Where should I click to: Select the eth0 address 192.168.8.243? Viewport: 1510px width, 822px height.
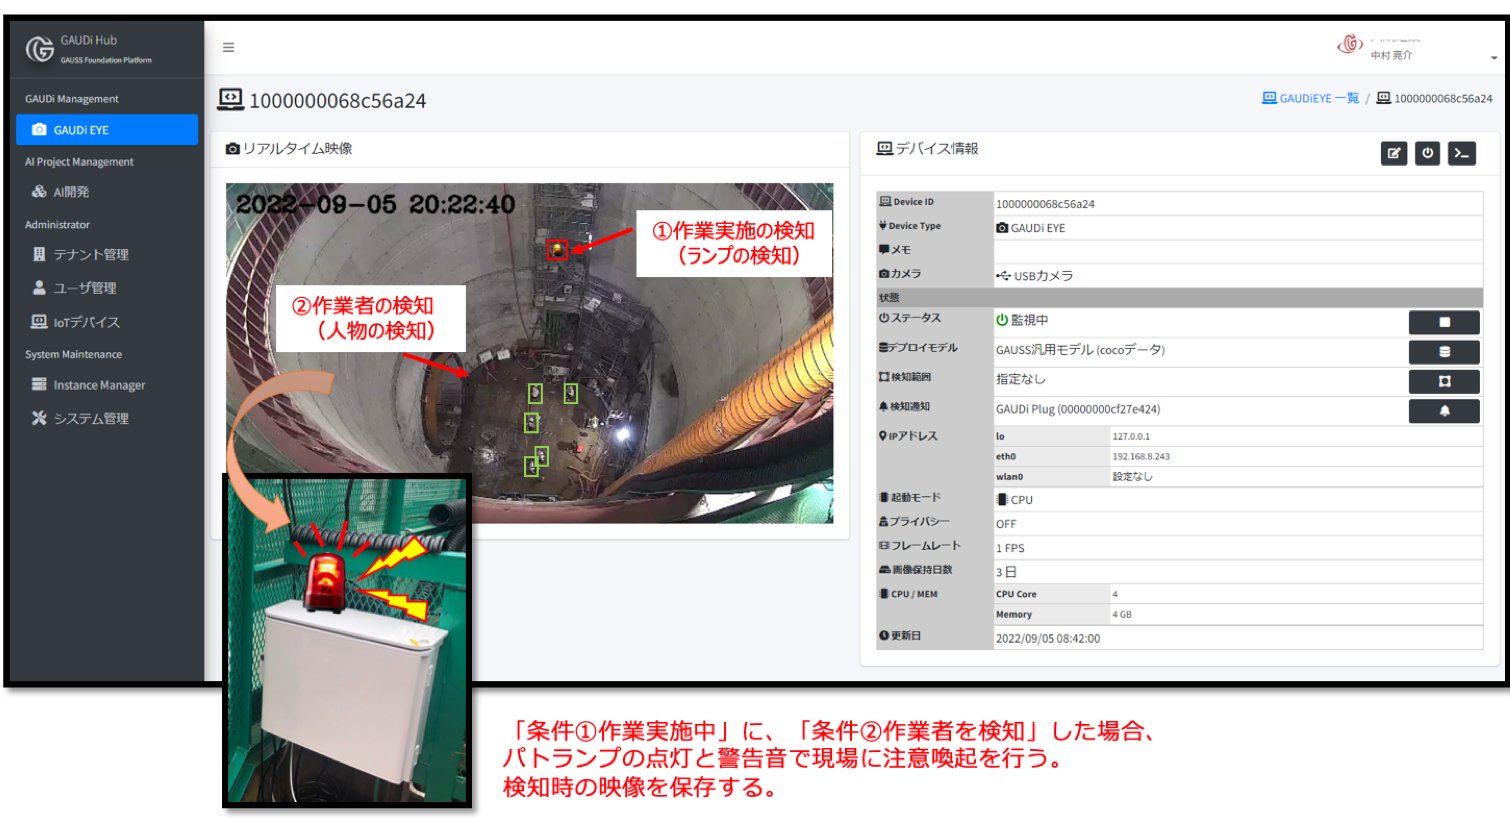tap(1141, 457)
